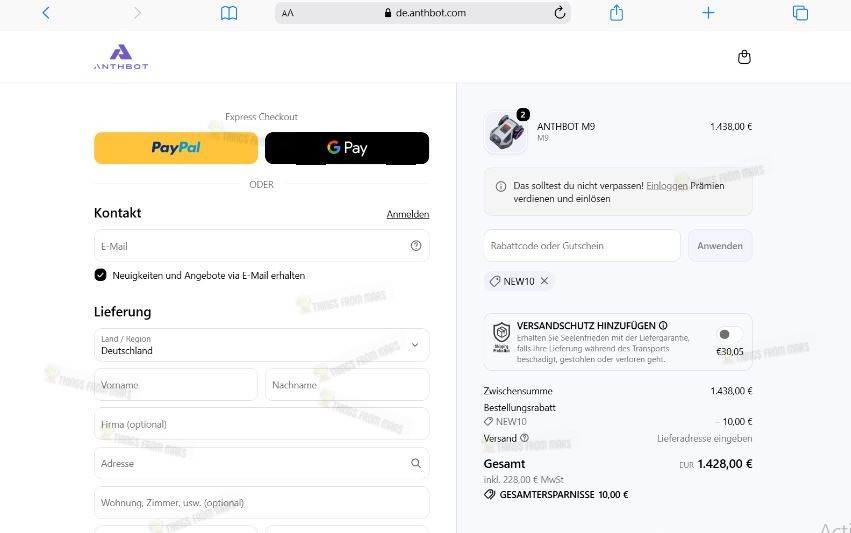Click the Rabattcode oder Gutschein field
The width and height of the screenshot is (851, 533).
[582, 246]
